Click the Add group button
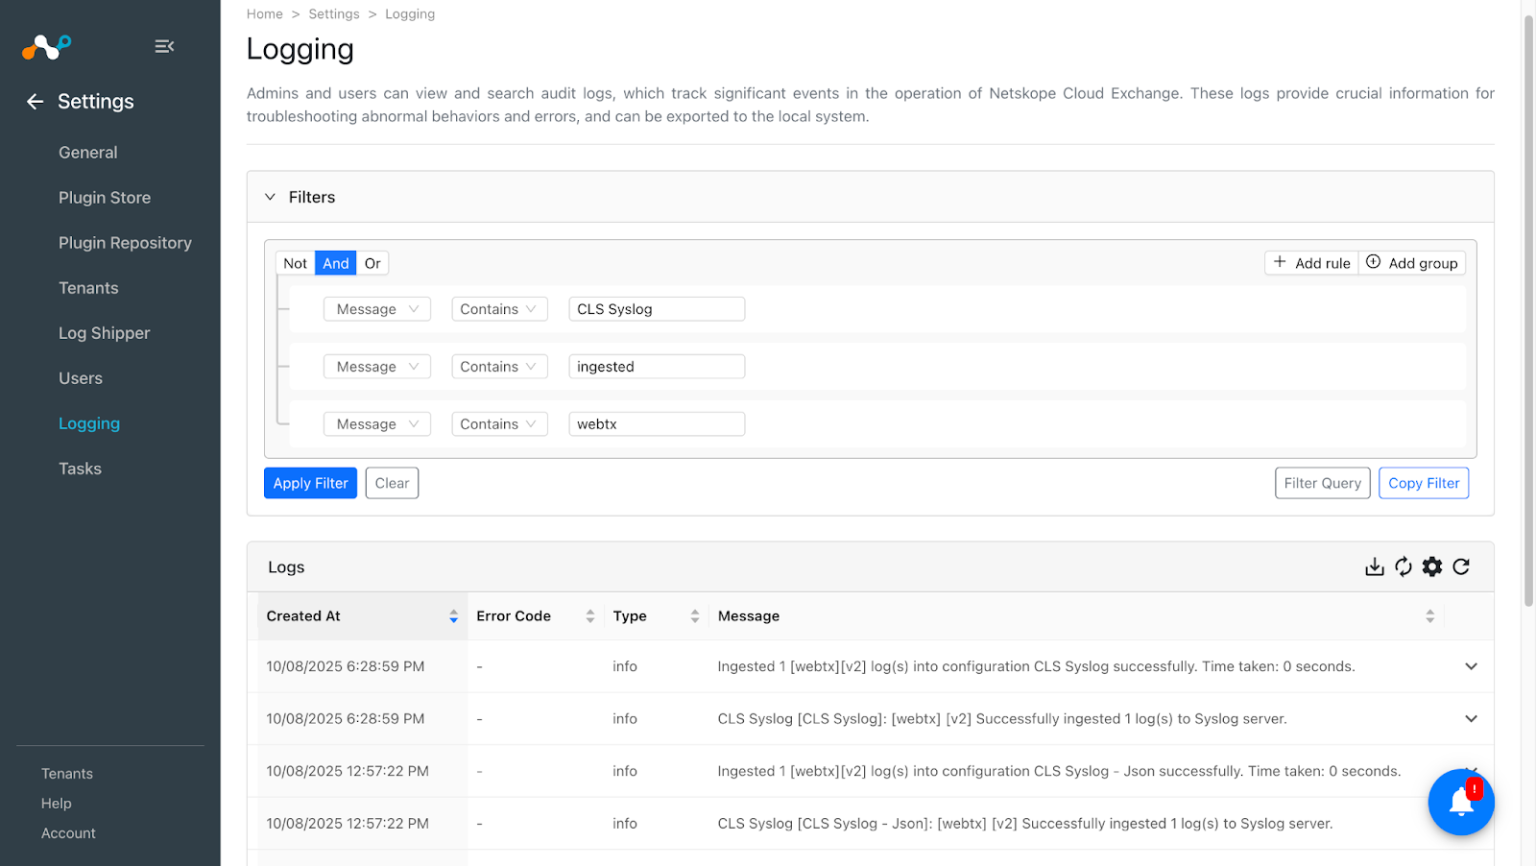The height and width of the screenshot is (866, 1536). (1412, 263)
